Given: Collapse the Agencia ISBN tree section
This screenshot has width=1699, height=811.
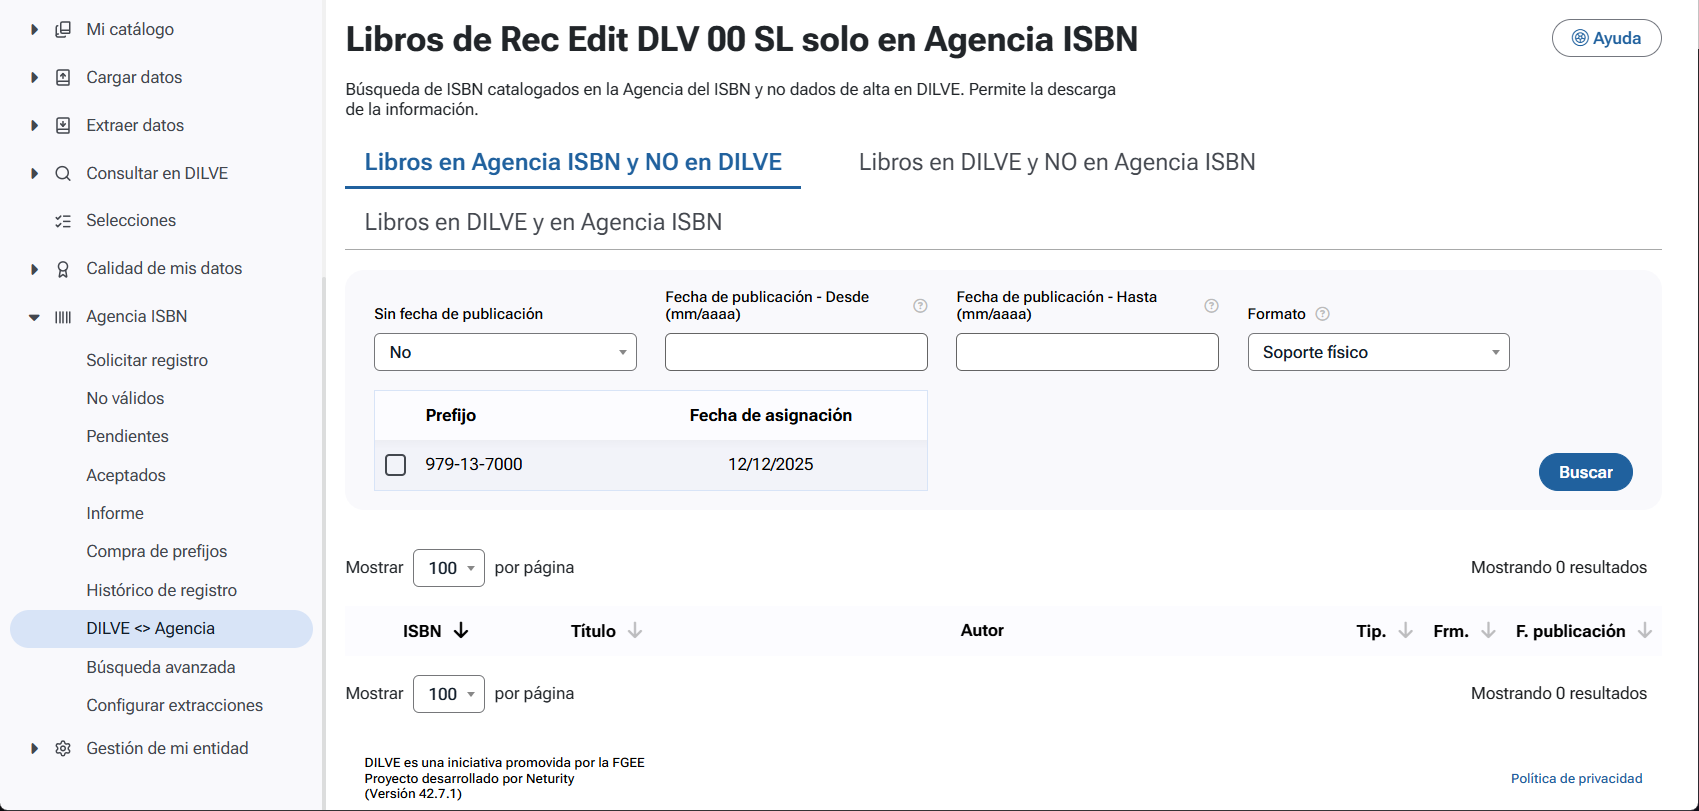Looking at the screenshot, I should pos(34,317).
